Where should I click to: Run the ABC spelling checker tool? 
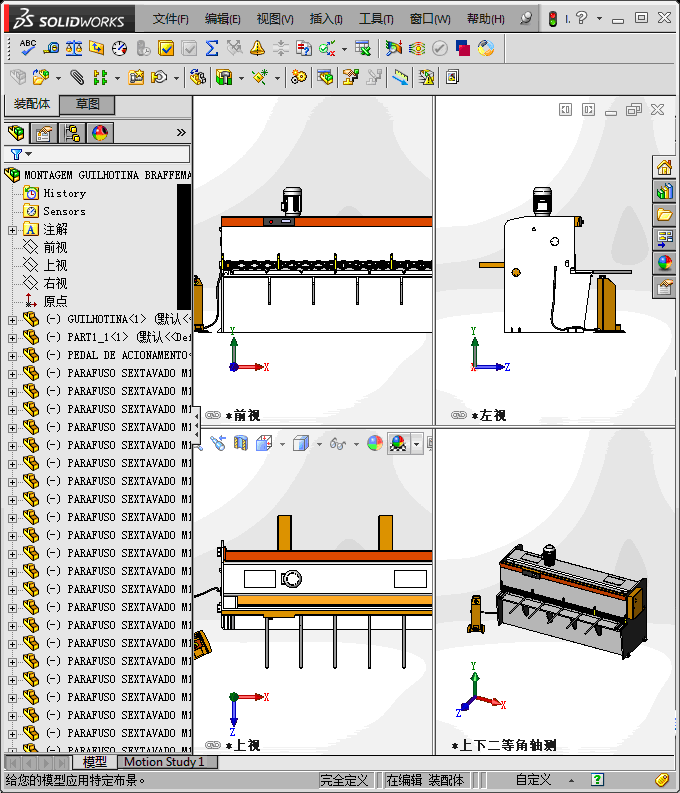coord(27,48)
